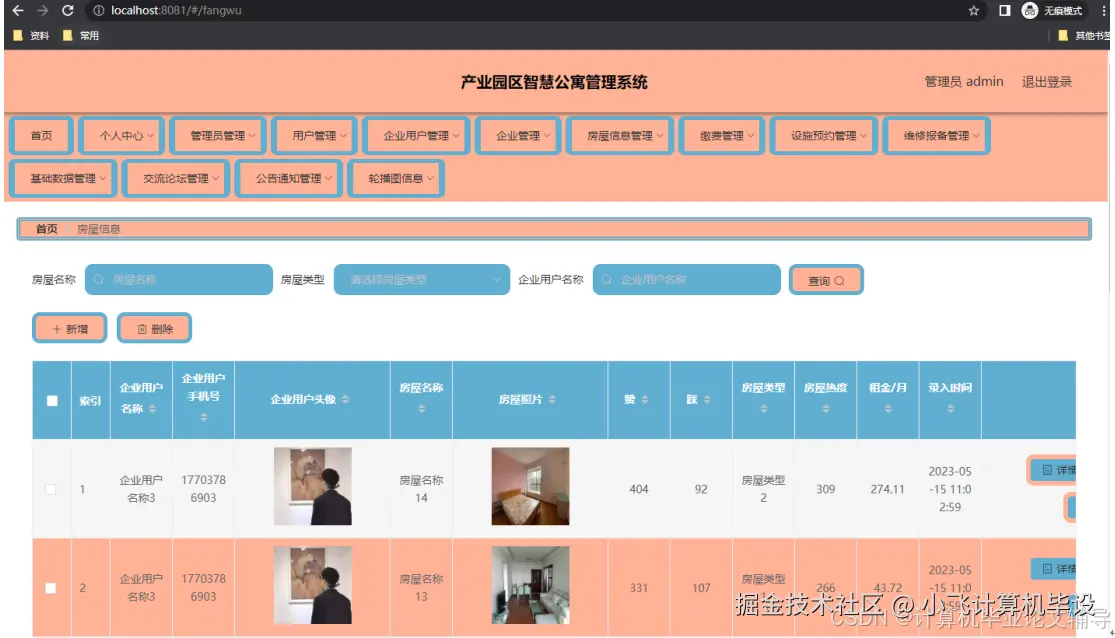
Task: Sort by 企业用户手机号 column sort icon
Action: (203, 418)
